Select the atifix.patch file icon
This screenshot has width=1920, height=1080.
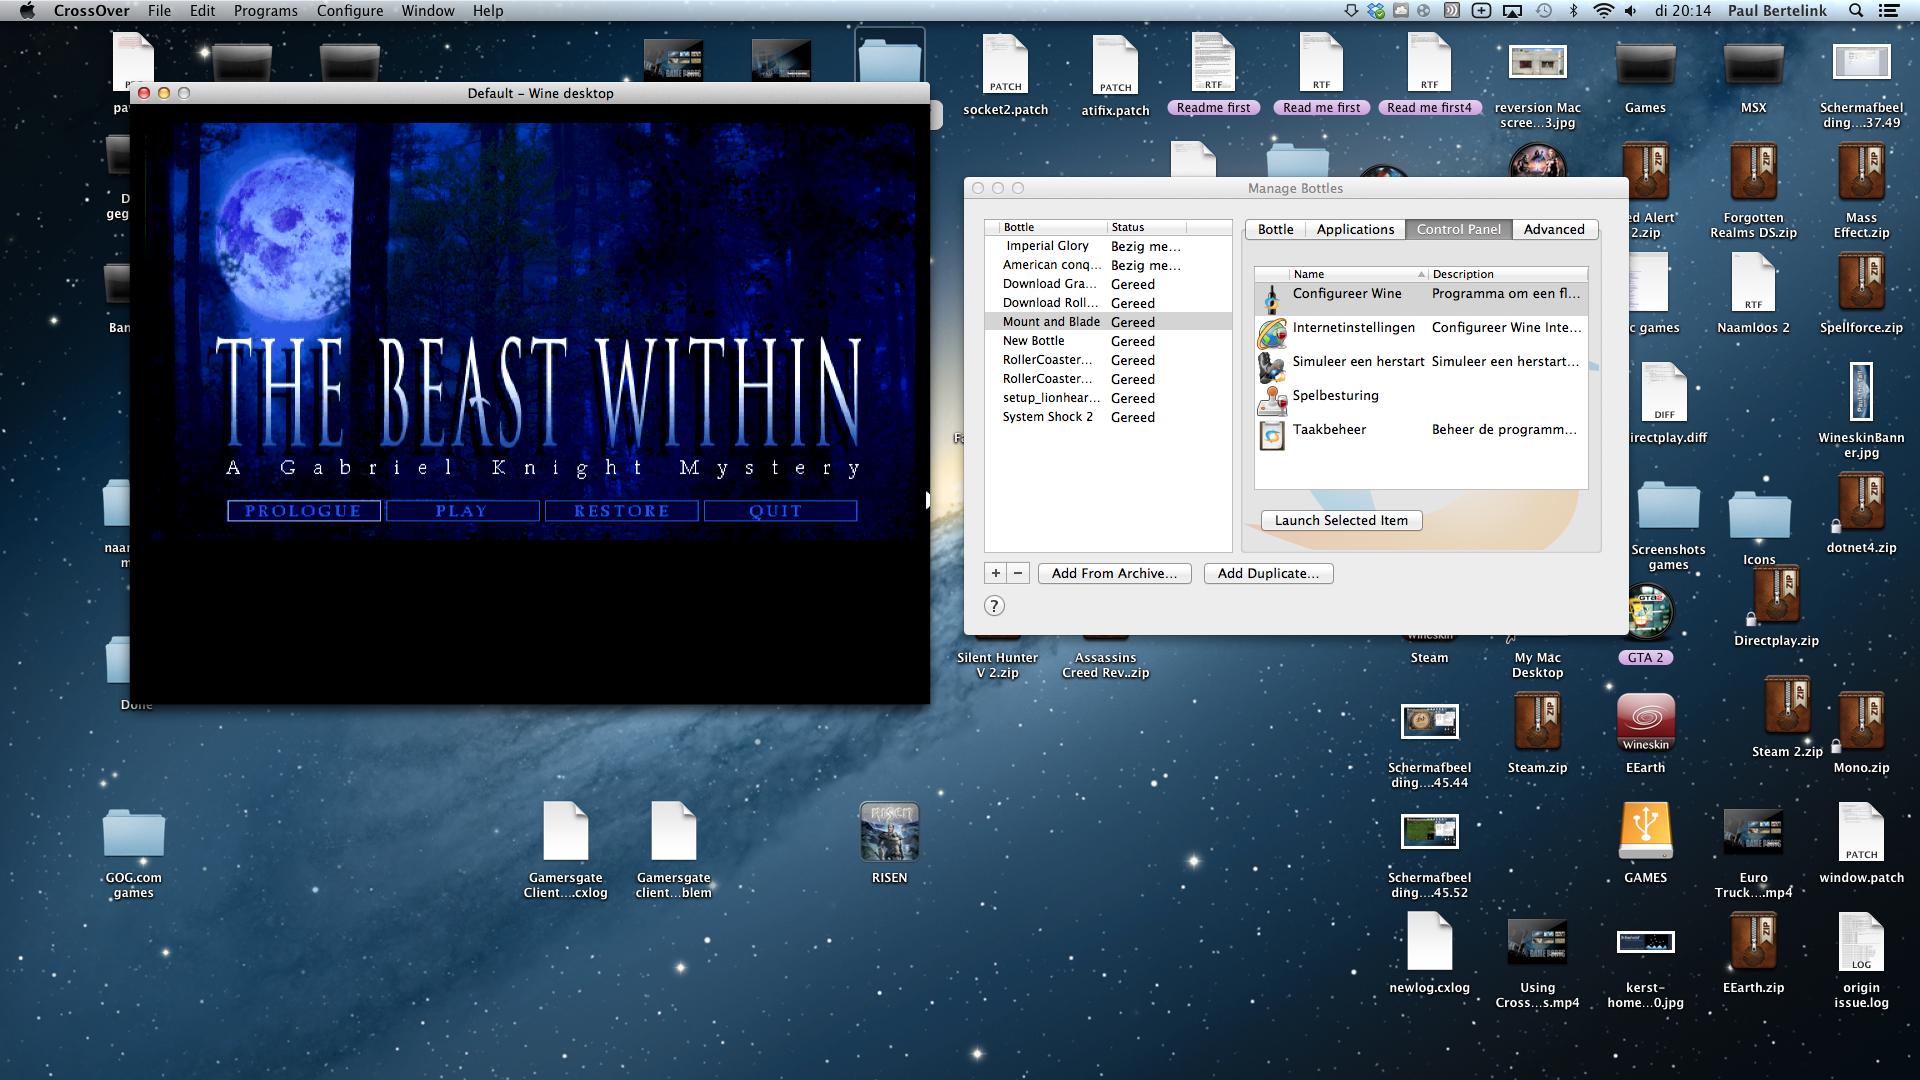pos(1115,64)
